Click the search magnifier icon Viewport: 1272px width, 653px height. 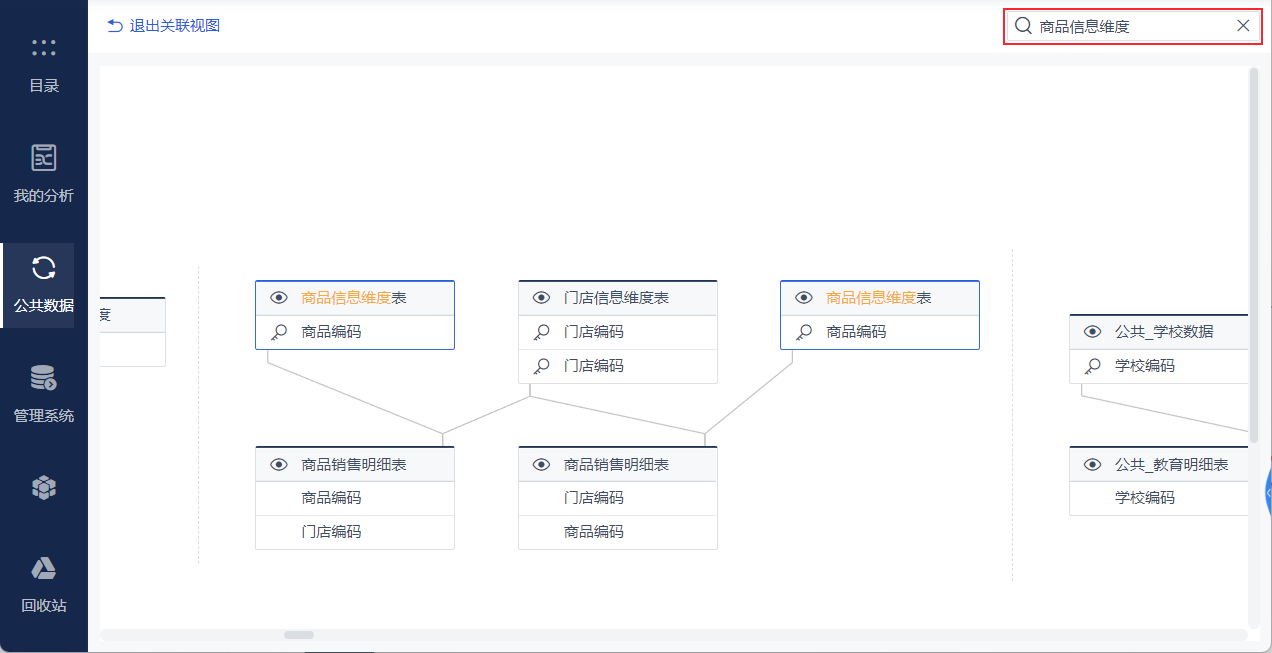[1023, 26]
